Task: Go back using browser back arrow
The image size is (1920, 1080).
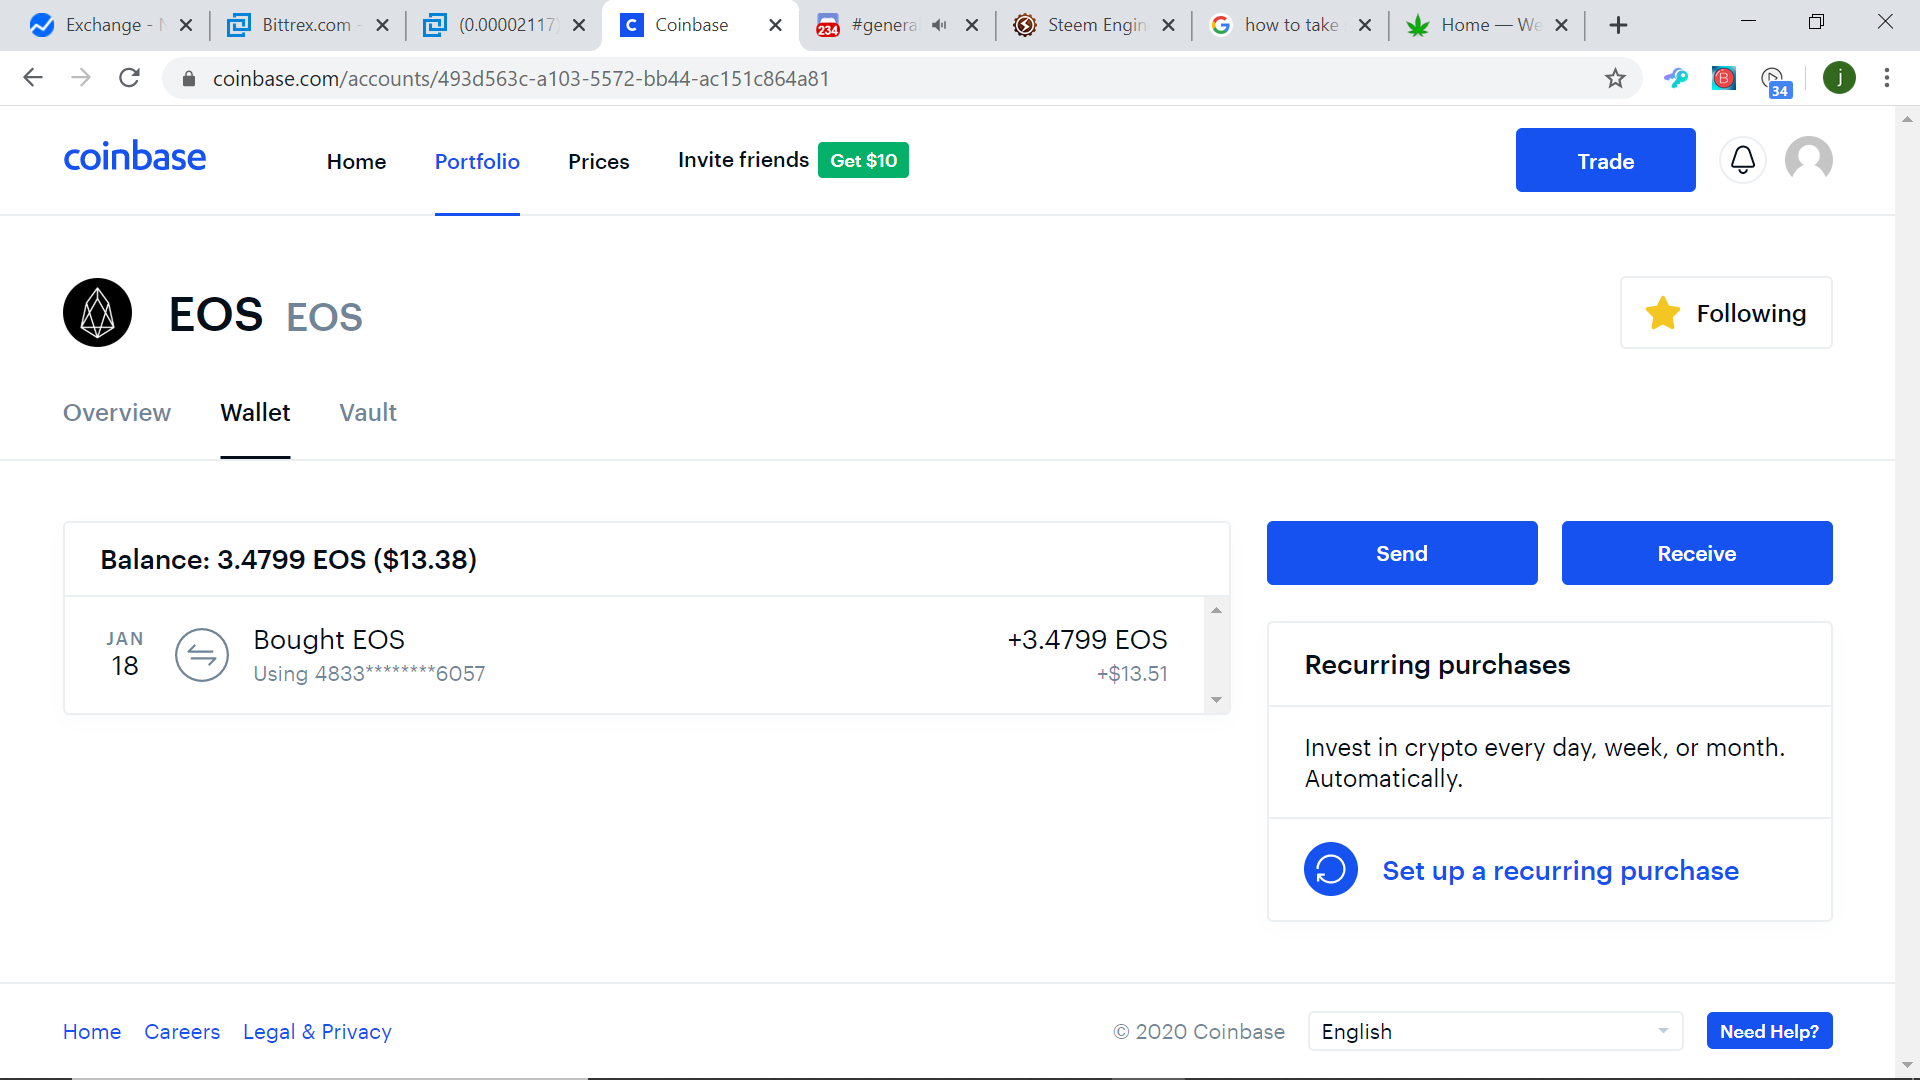Action: [x=33, y=78]
